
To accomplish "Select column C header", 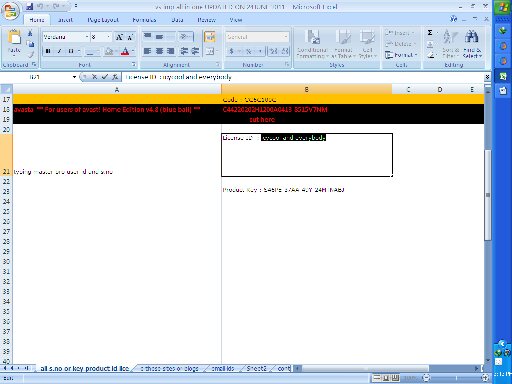I will [x=408, y=89].
